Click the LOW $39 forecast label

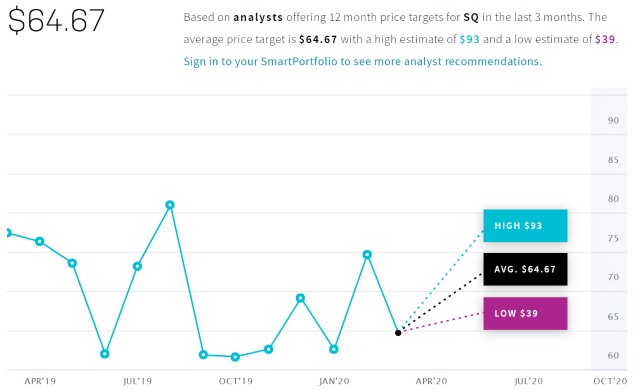[525, 313]
